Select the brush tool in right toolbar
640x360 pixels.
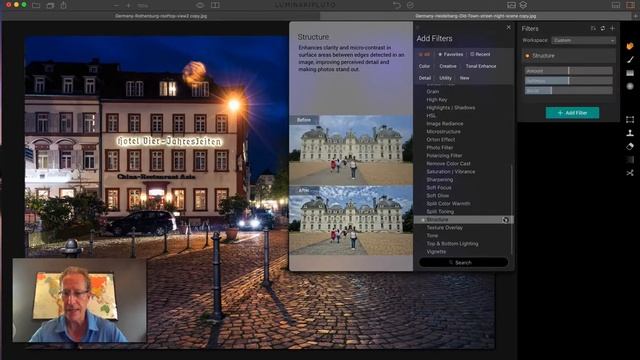pos(630,60)
